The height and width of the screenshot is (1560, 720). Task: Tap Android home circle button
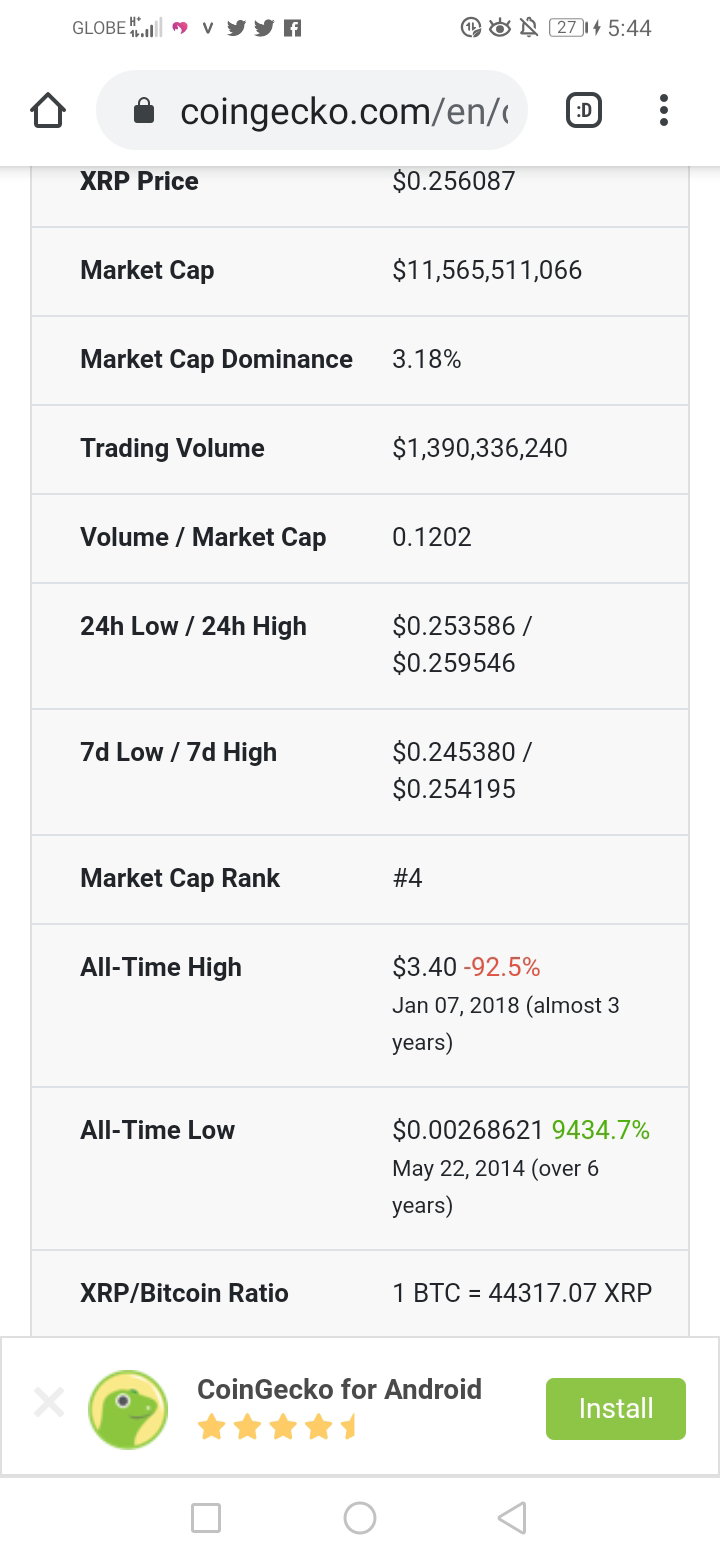tap(360, 1518)
